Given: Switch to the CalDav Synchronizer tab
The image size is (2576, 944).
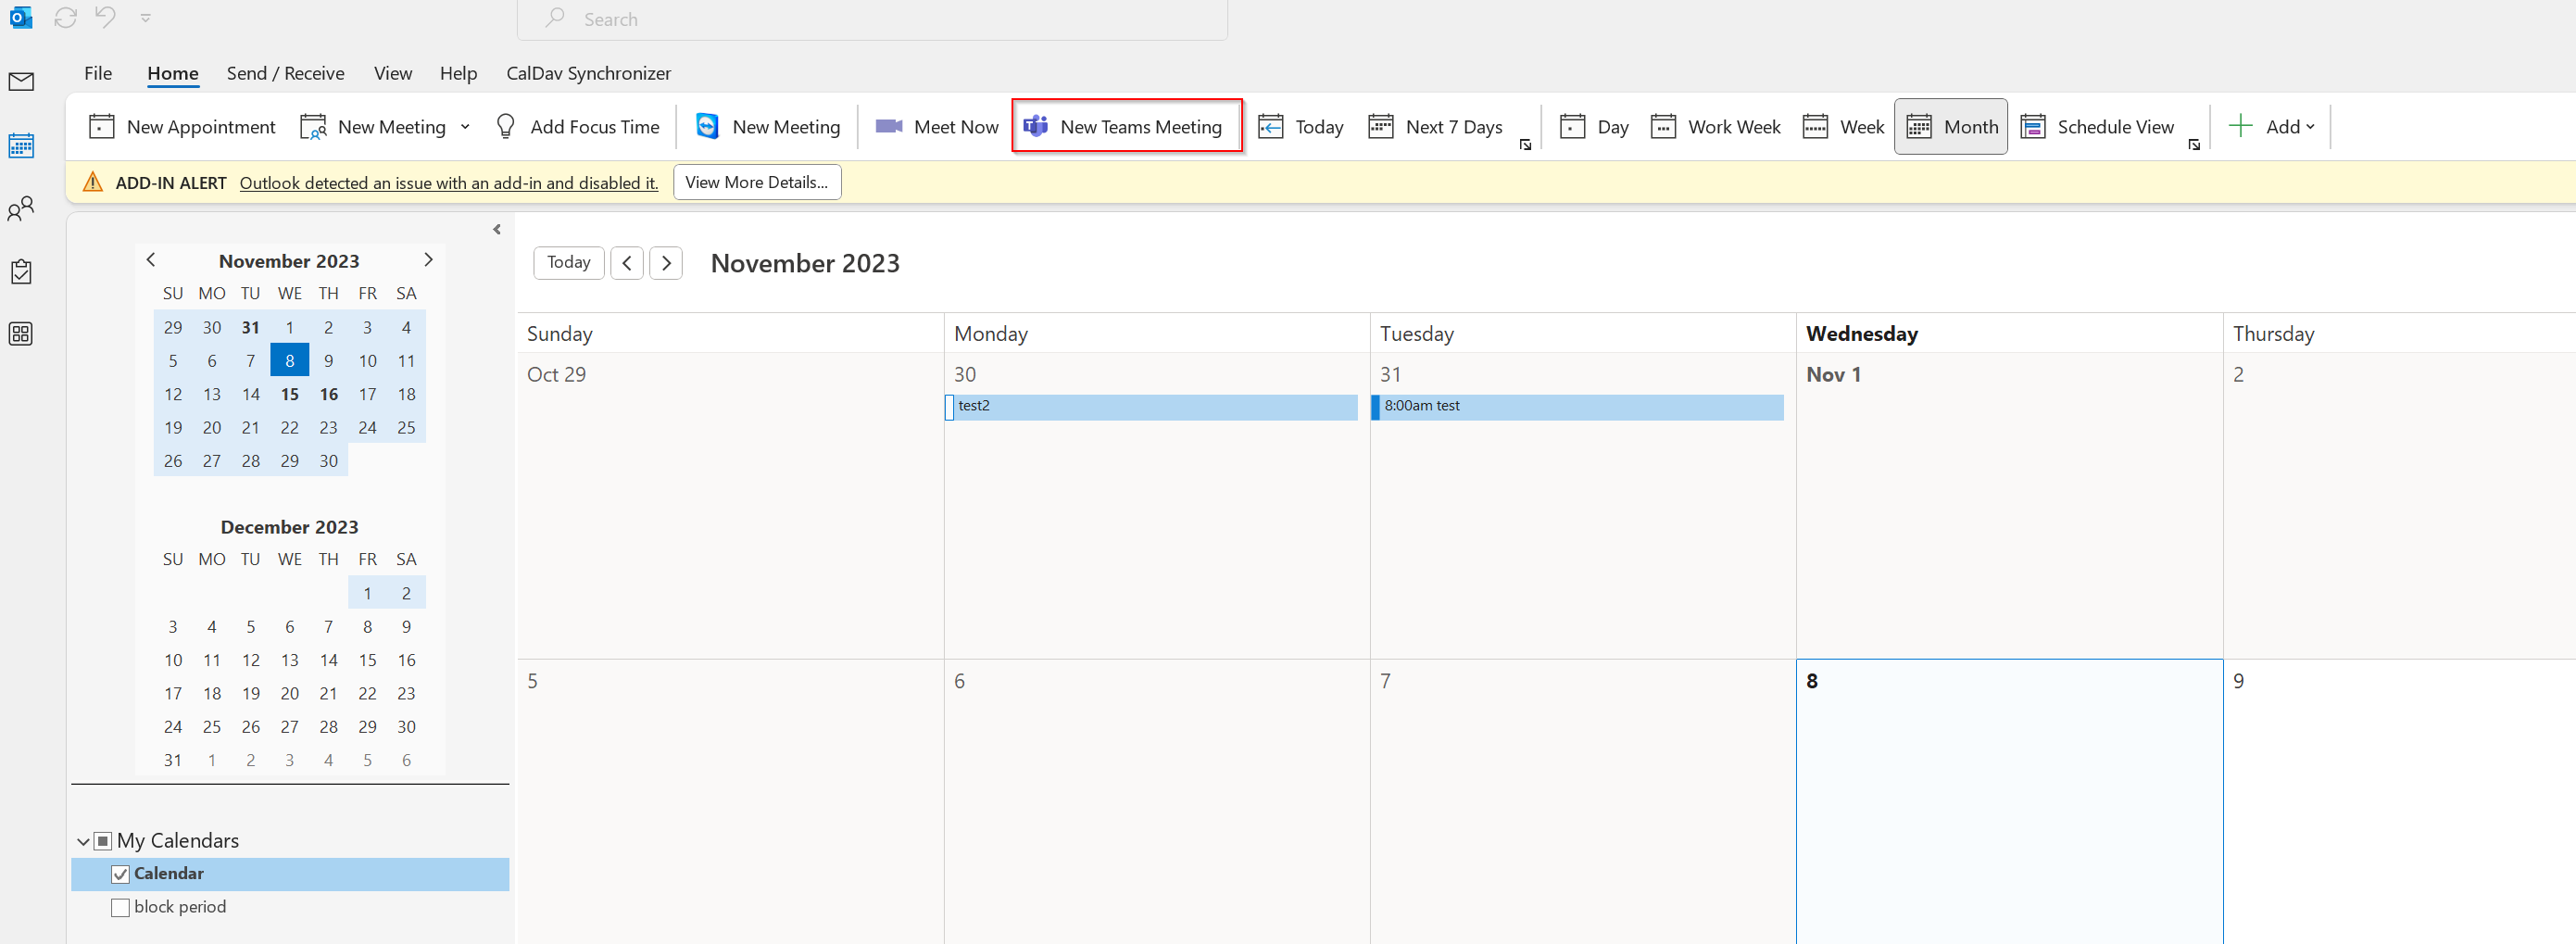Looking at the screenshot, I should point(588,73).
